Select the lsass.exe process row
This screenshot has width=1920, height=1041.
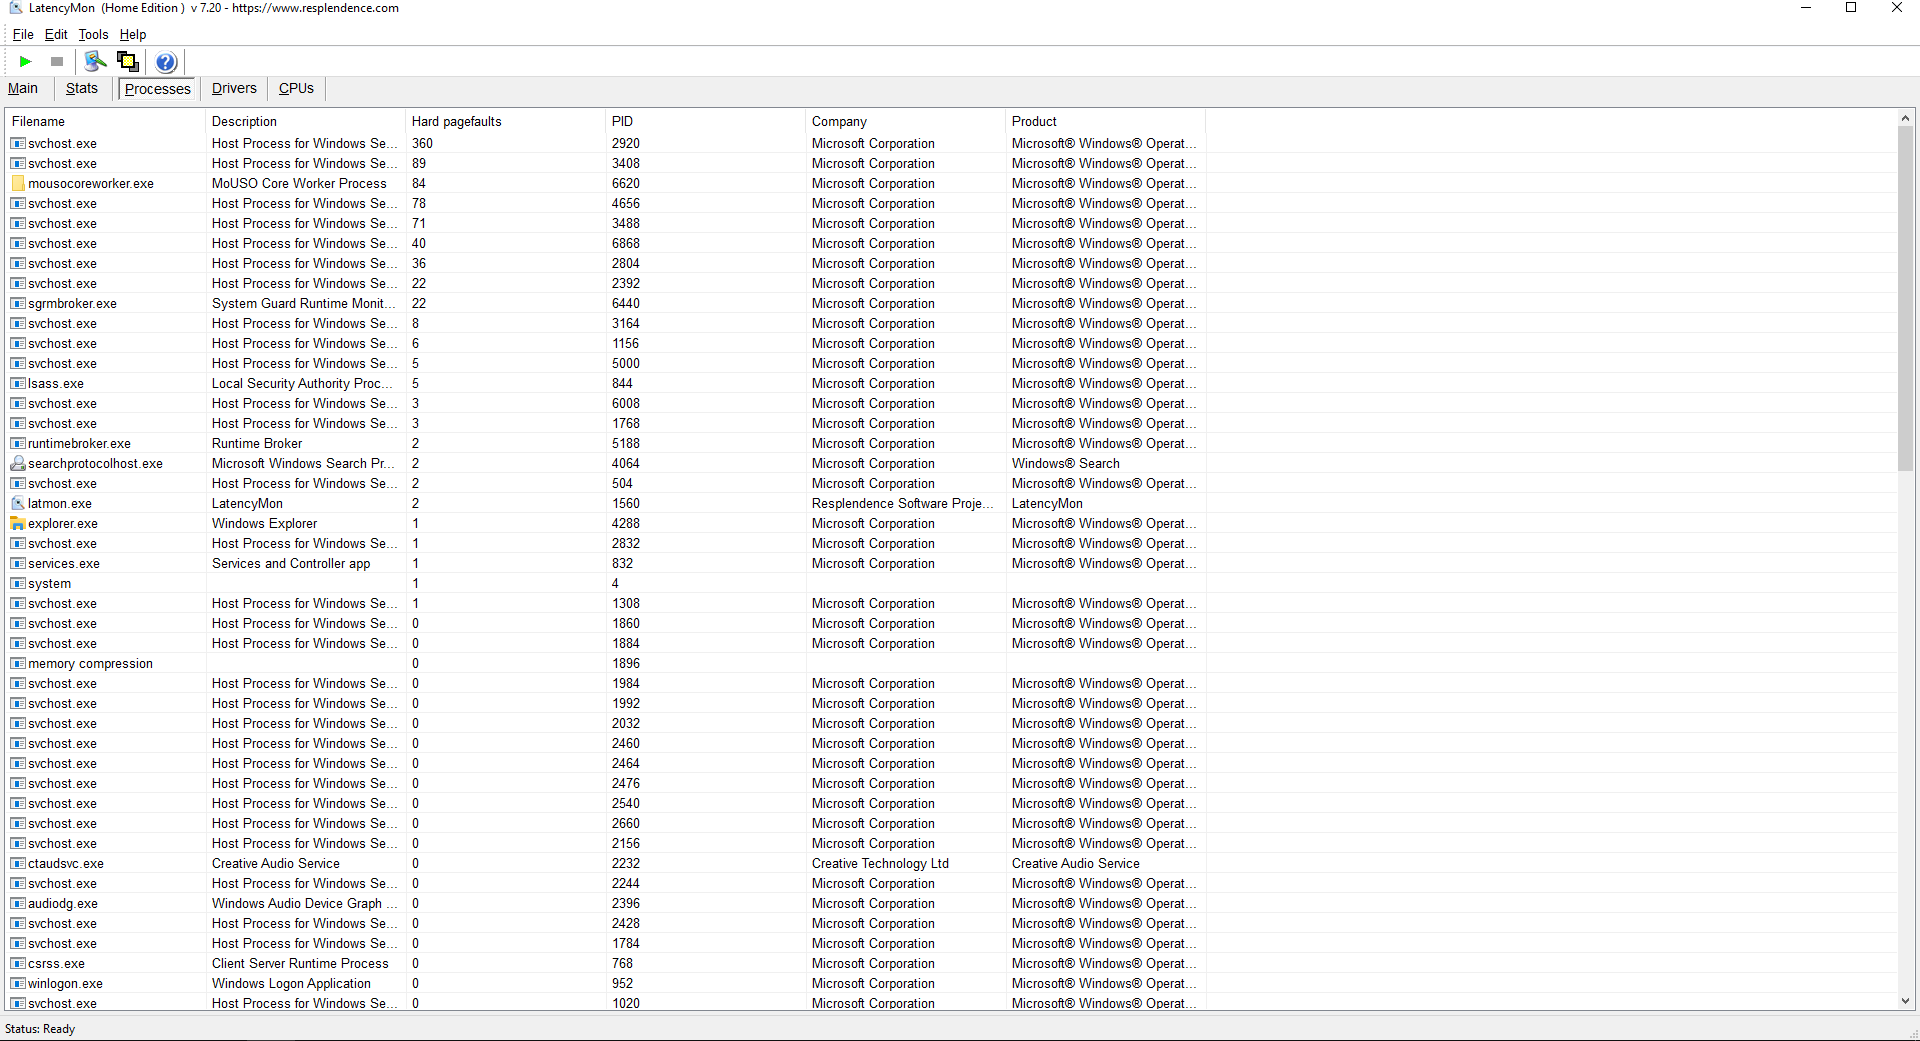point(56,384)
